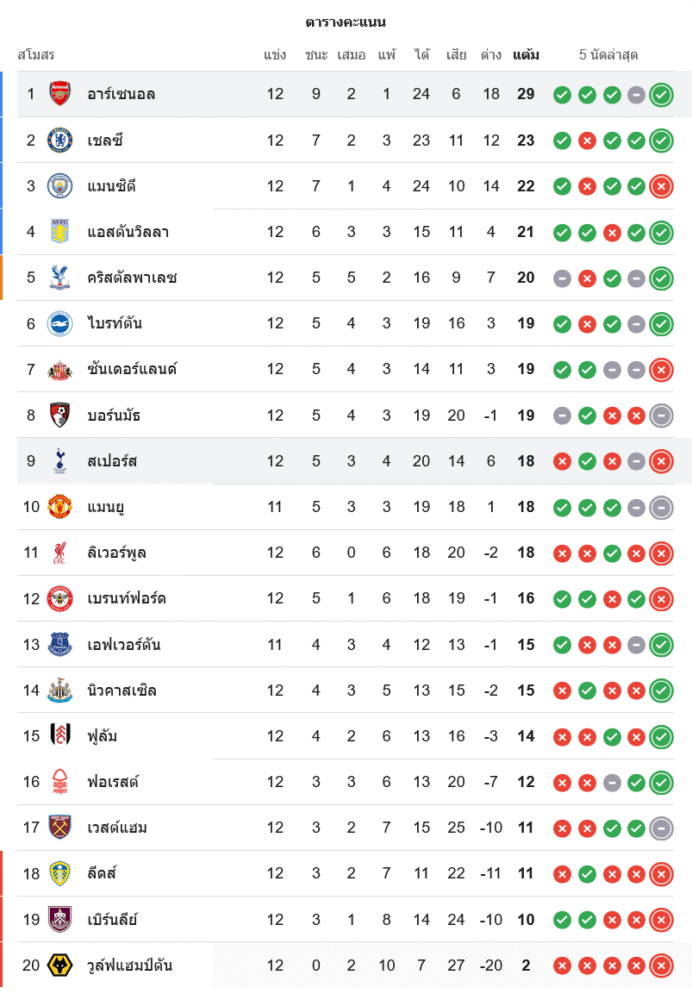
Task: Click the Tottenham Spurs crest
Action: 60,461
